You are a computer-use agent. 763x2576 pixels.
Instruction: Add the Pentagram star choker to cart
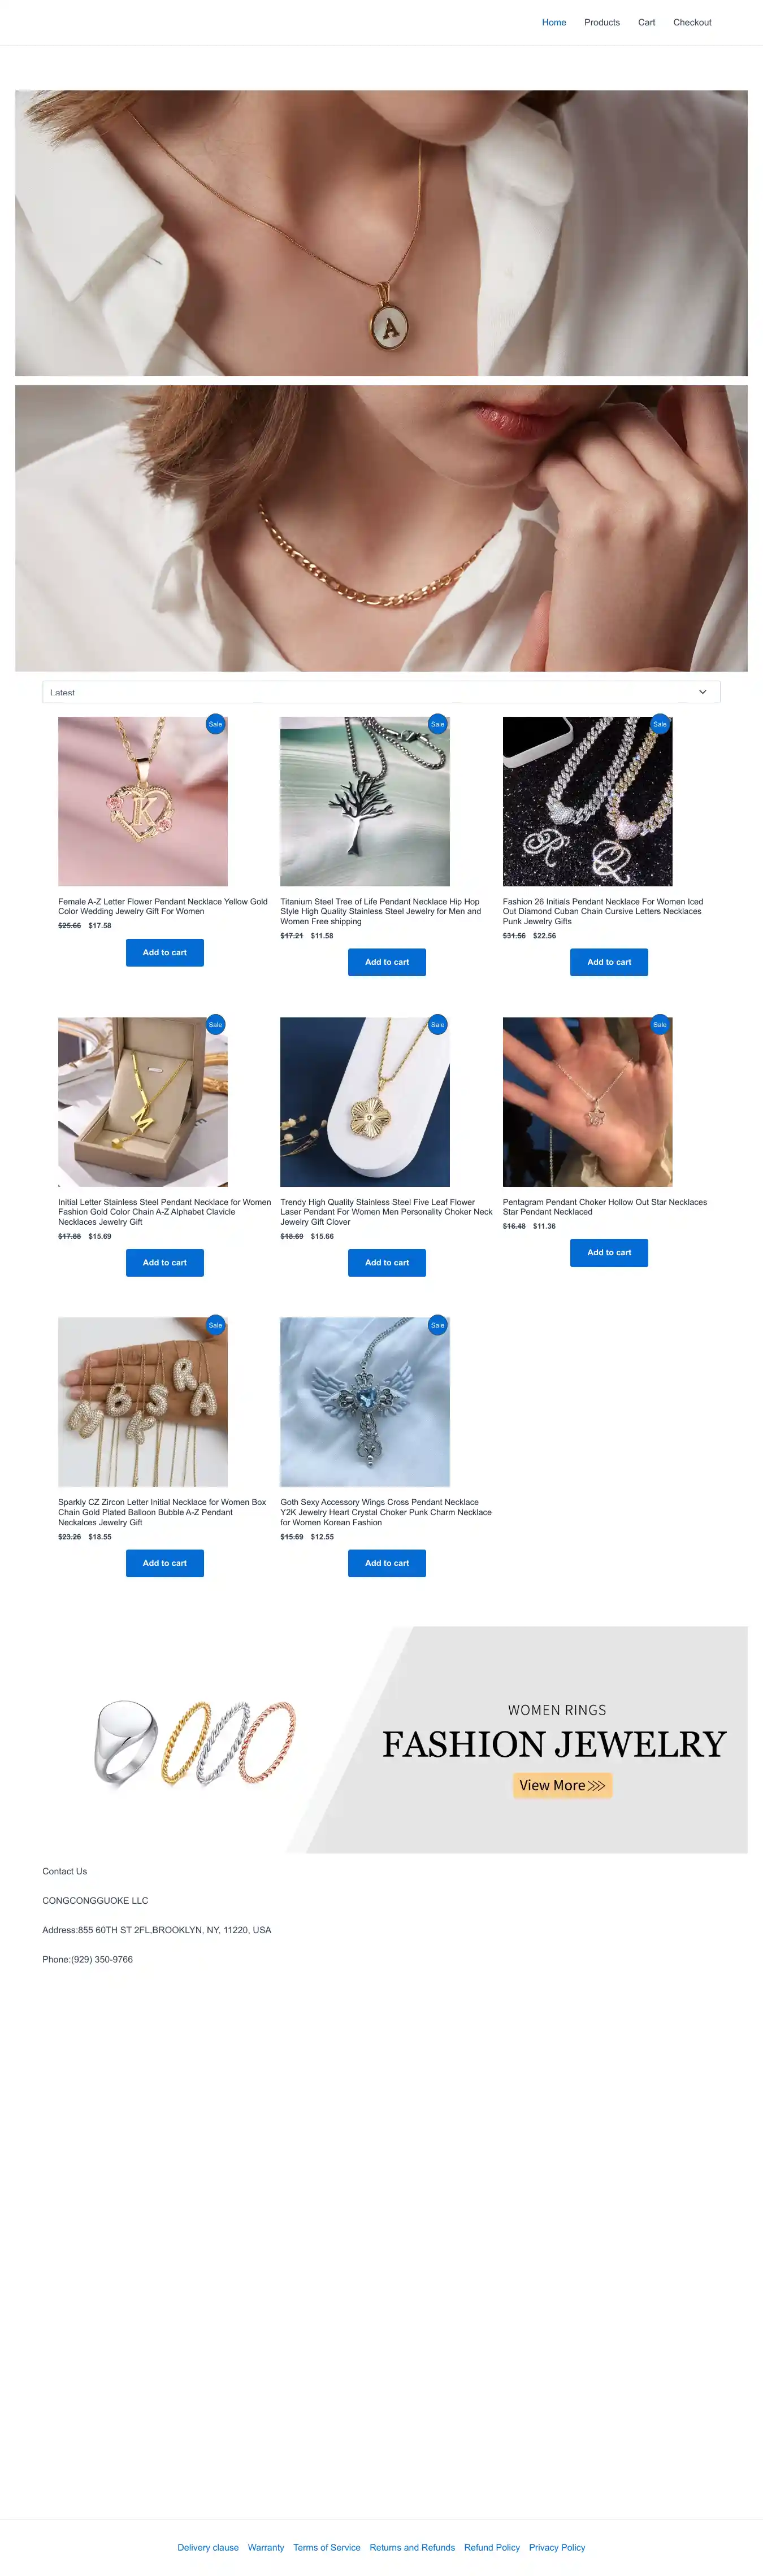pyautogui.click(x=609, y=1252)
